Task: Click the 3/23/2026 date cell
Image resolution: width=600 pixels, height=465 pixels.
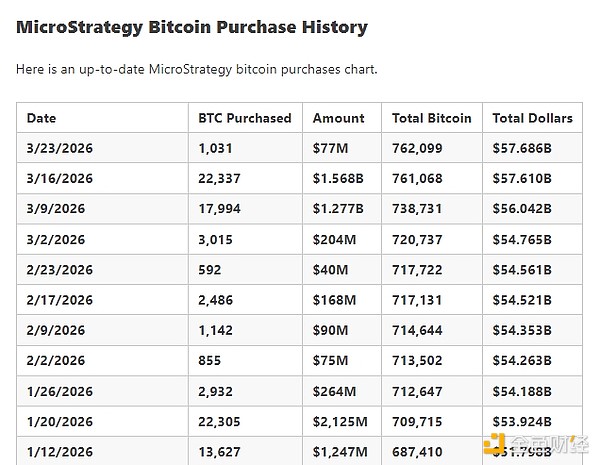Action: [x=60, y=148]
